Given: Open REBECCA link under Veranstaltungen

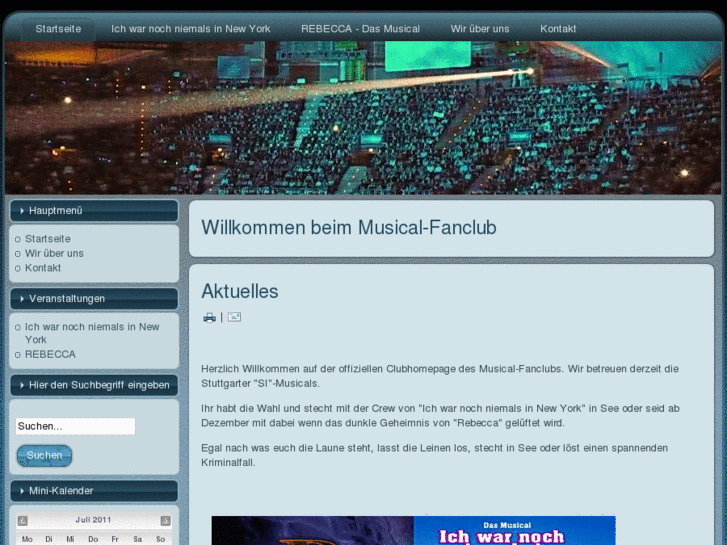Looking at the screenshot, I should click(50, 354).
